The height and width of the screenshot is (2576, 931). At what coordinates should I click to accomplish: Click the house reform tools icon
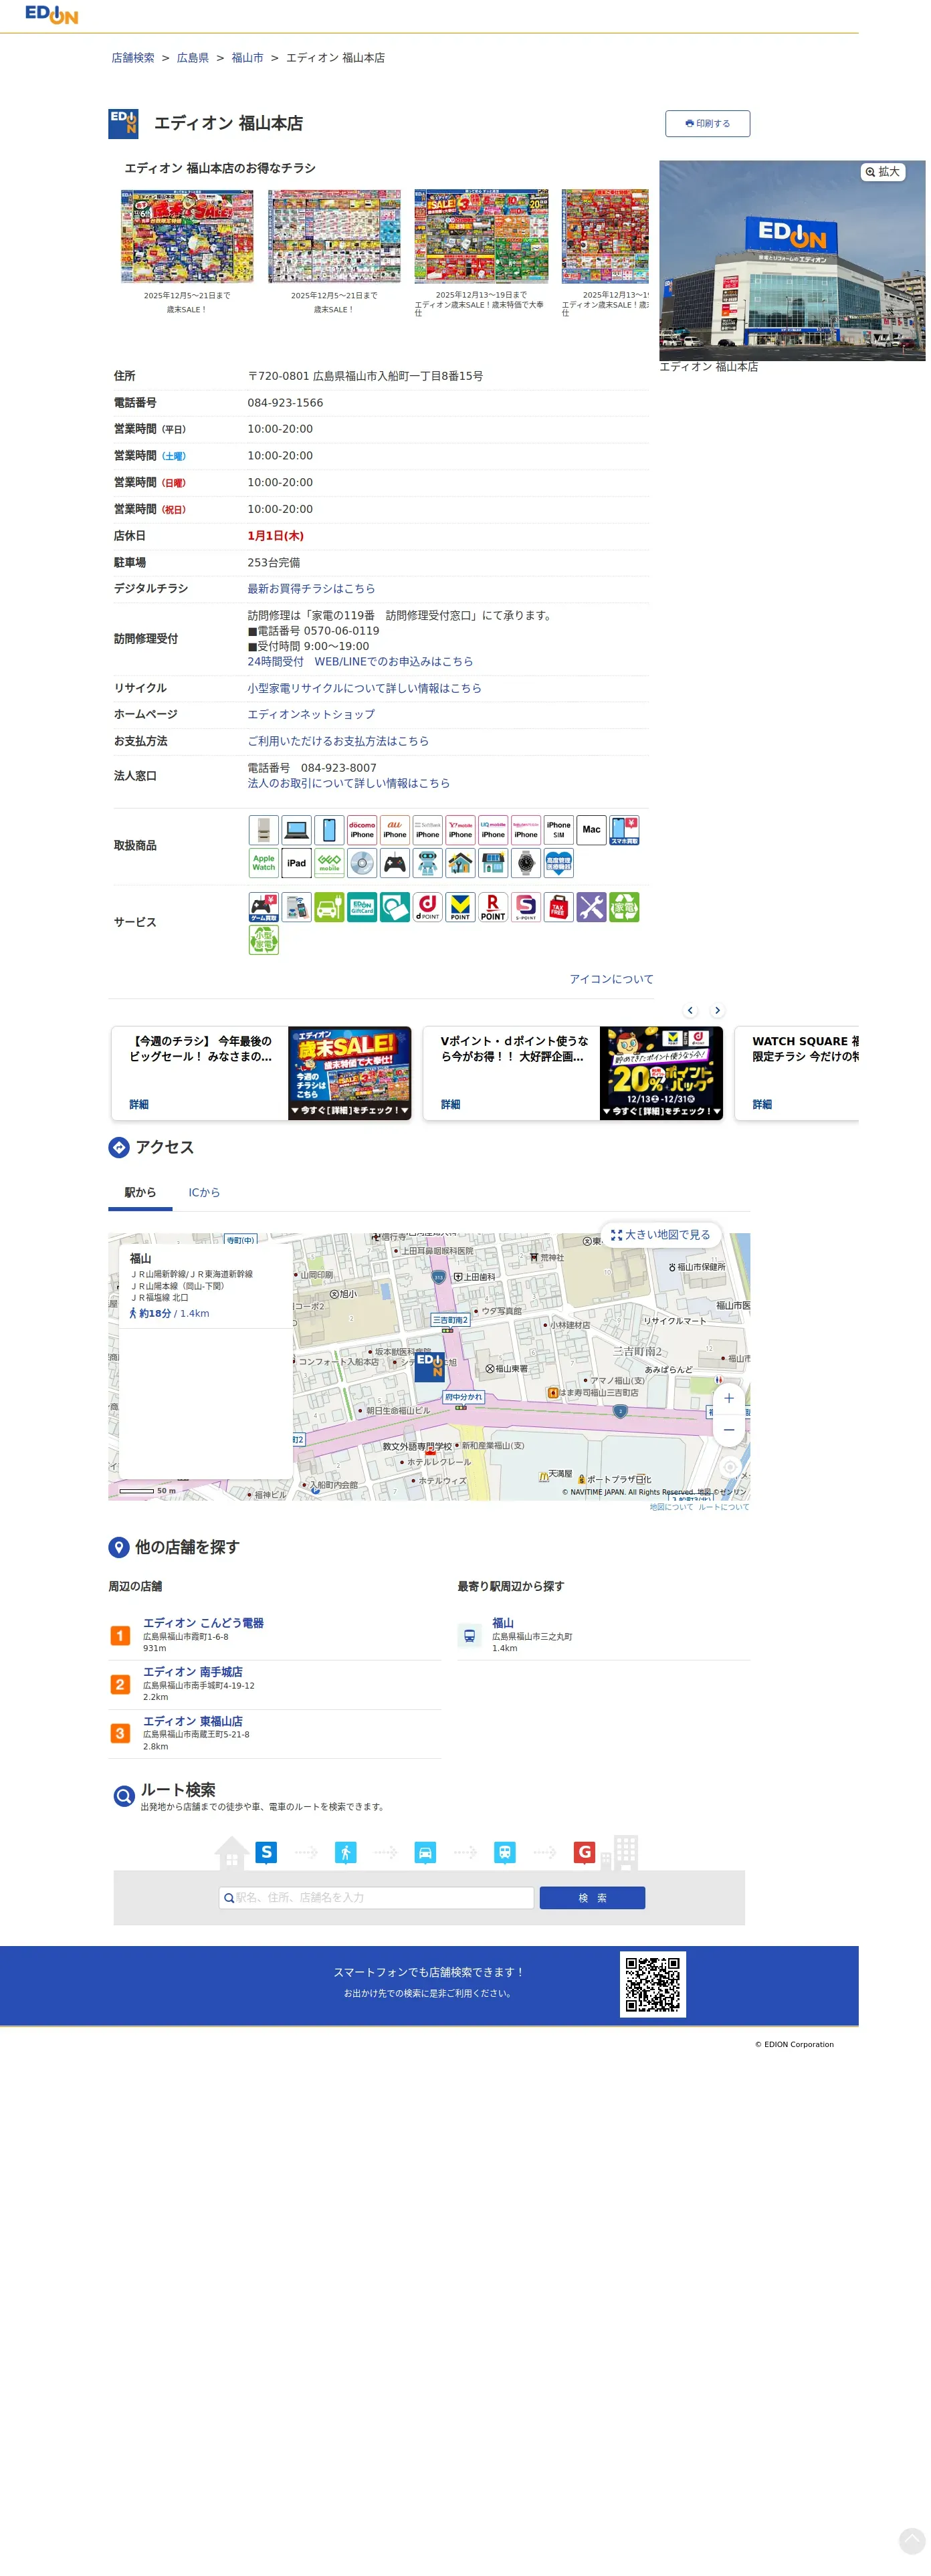click(460, 862)
